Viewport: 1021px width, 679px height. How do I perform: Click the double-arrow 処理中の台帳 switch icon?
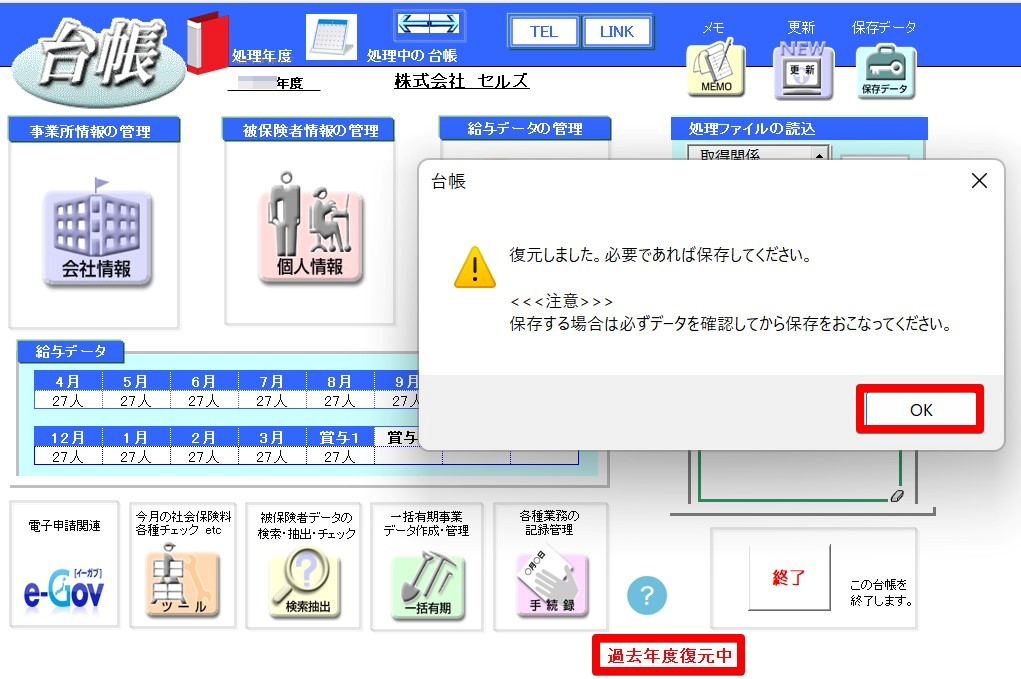pos(429,25)
